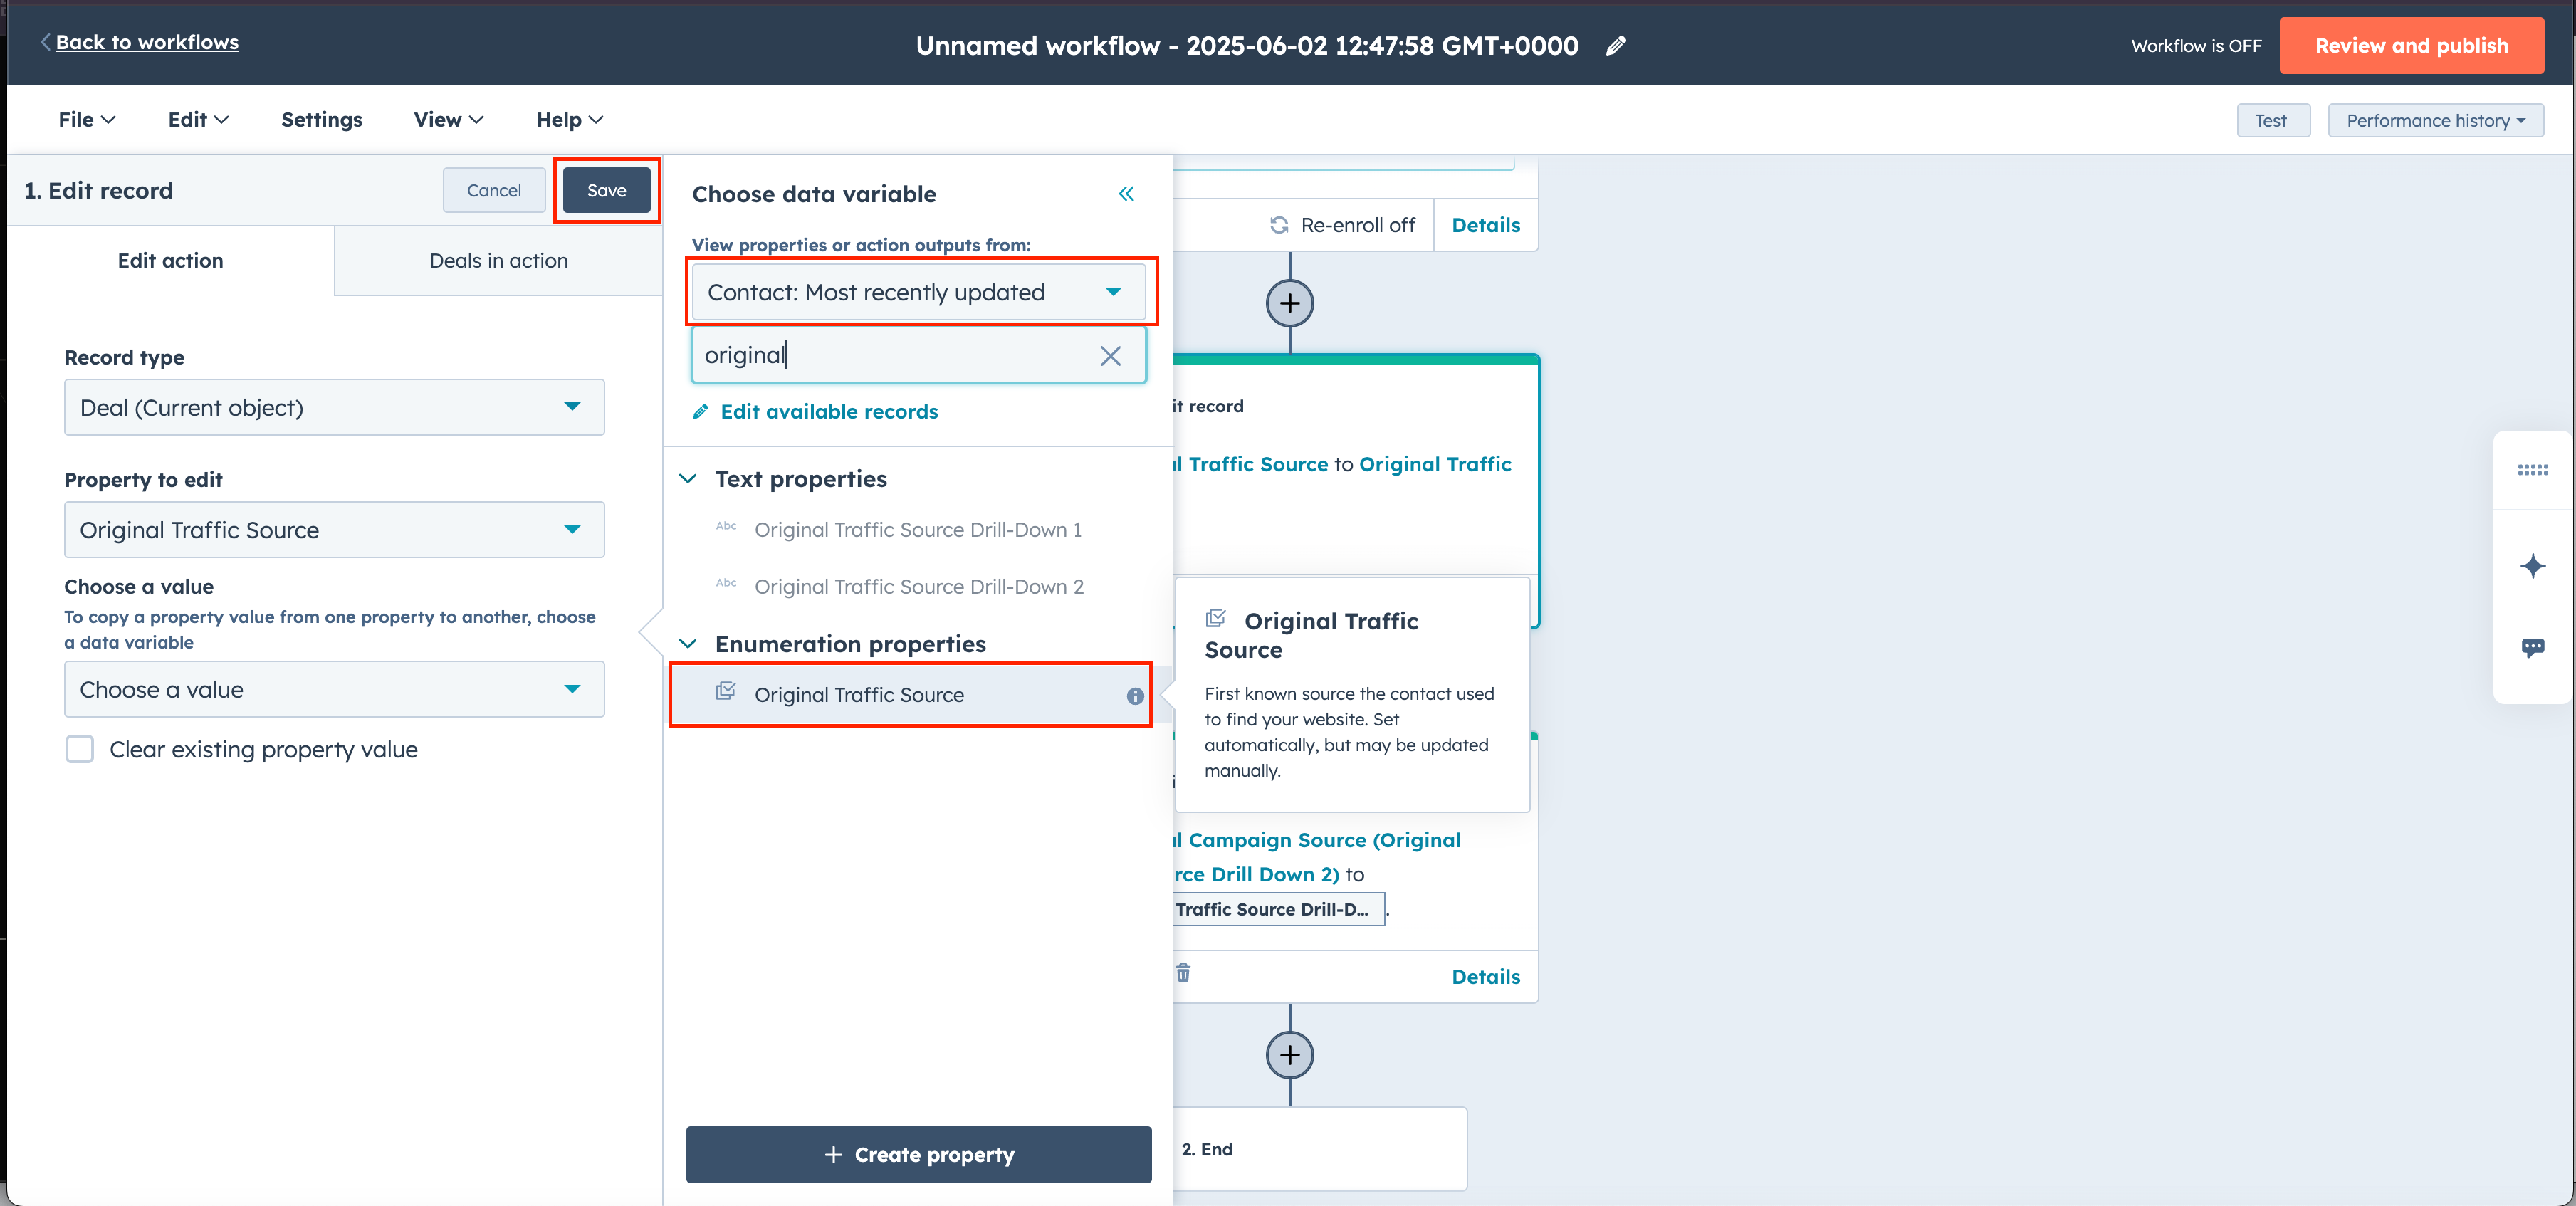
Task: Select the Edit action tab
Action: point(170,261)
